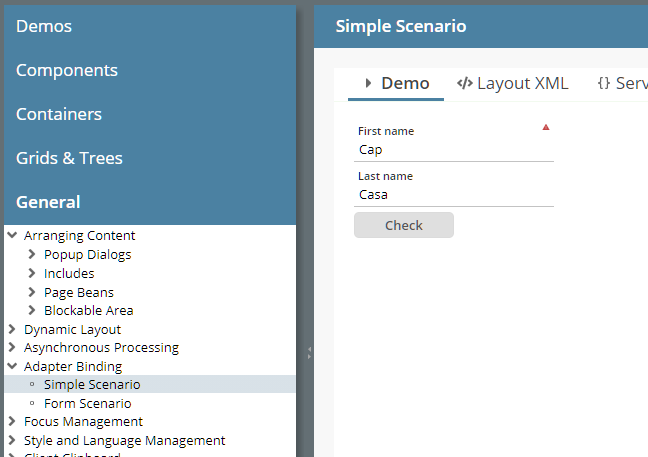Viewport: 648px width, 457px height.
Task: Expand the Dynamic Layout node
Action: coord(12,329)
